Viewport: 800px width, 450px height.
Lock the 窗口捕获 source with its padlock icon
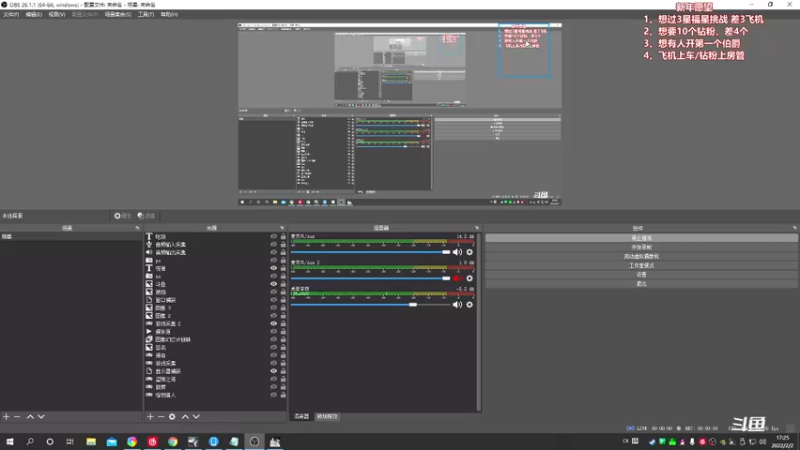pos(283,300)
